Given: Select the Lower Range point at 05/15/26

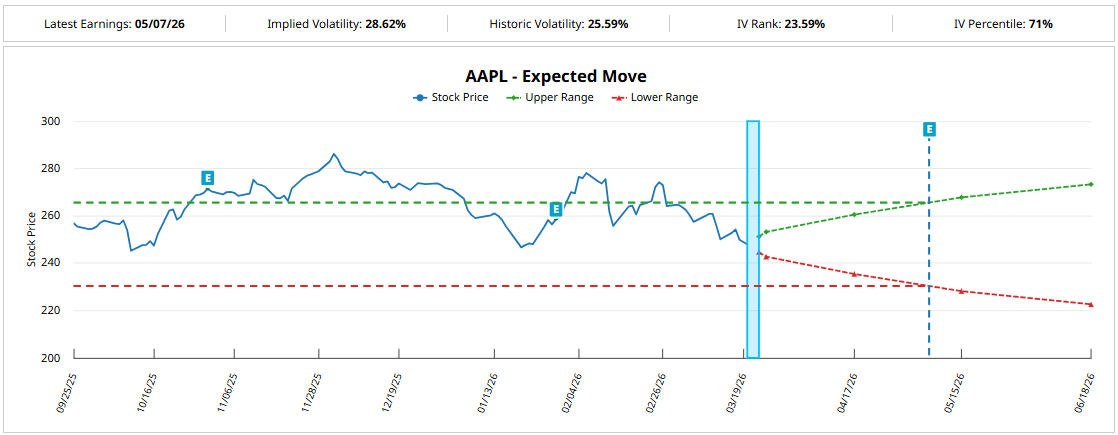Looking at the screenshot, I should pos(961,291).
